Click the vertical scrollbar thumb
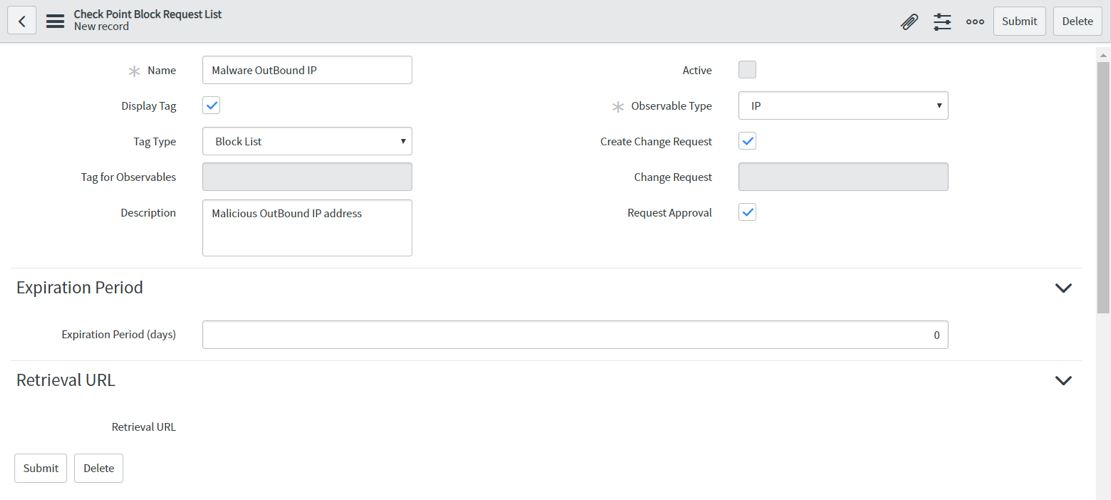This screenshot has height=500, width=1111. click(x=1103, y=187)
